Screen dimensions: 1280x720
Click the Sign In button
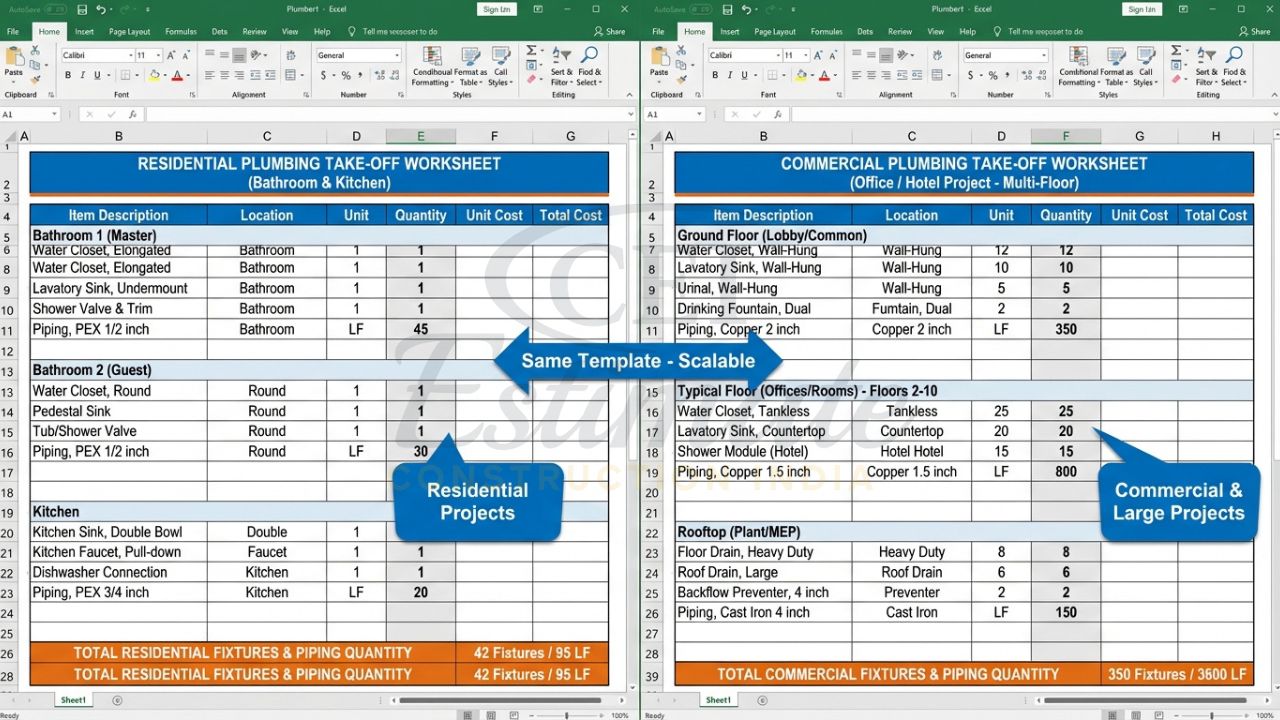pos(497,8)
